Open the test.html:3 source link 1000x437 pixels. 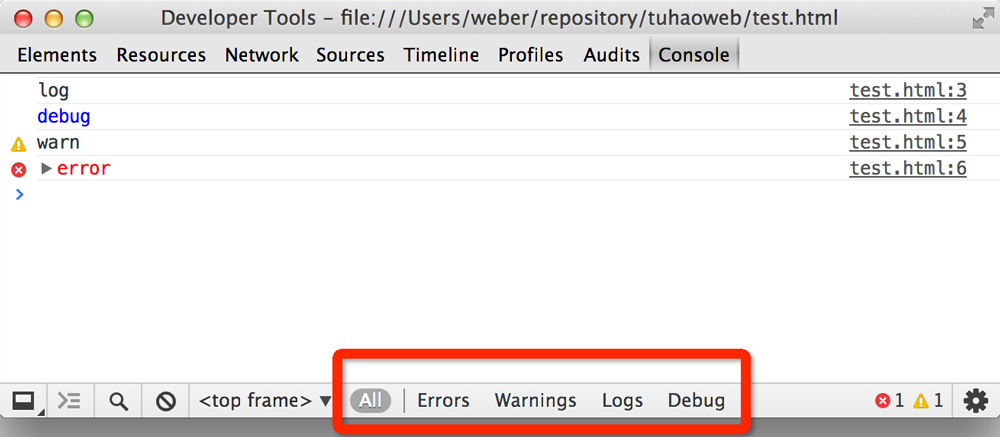[x=908, y=91]
